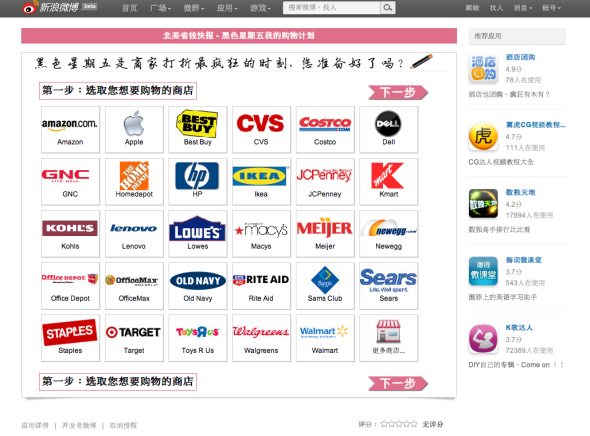Pick the IKEA store tile

point(261,182)
